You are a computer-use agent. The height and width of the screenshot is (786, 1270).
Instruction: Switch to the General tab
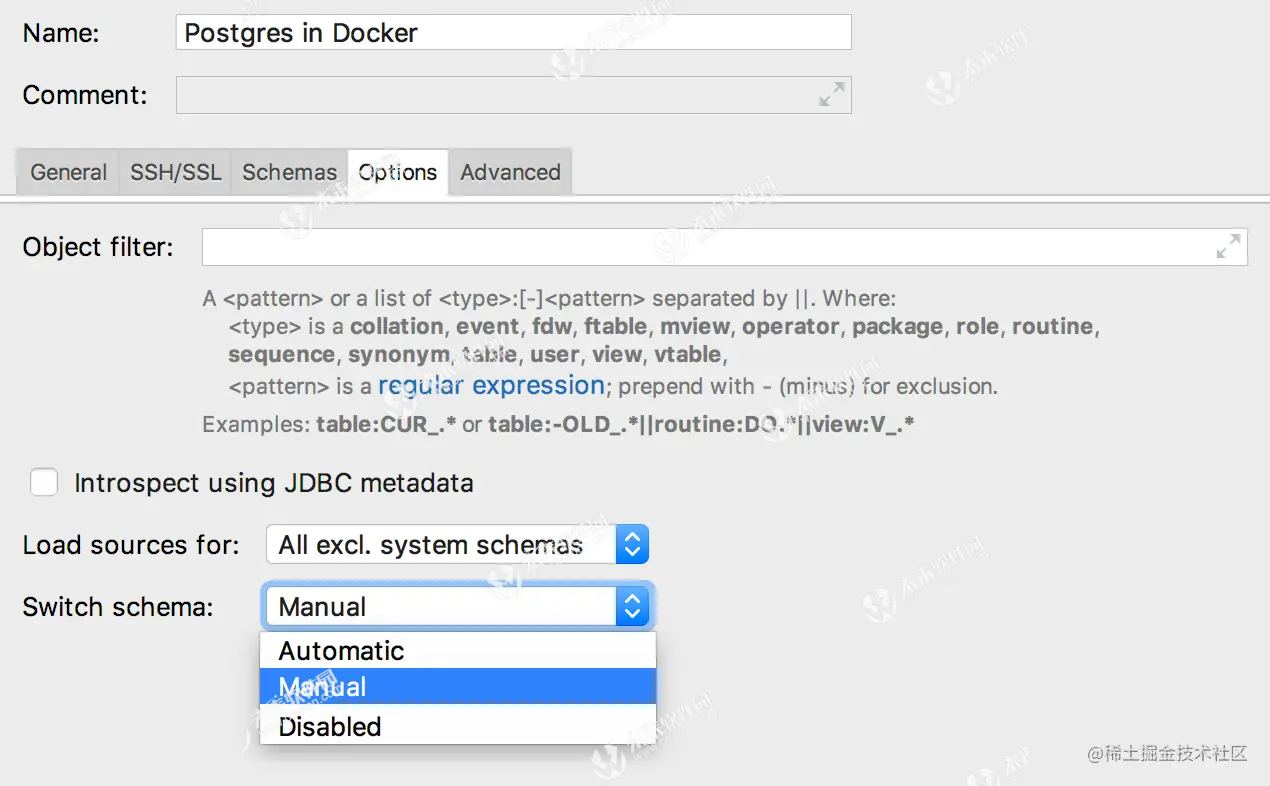tap(68, 172)
